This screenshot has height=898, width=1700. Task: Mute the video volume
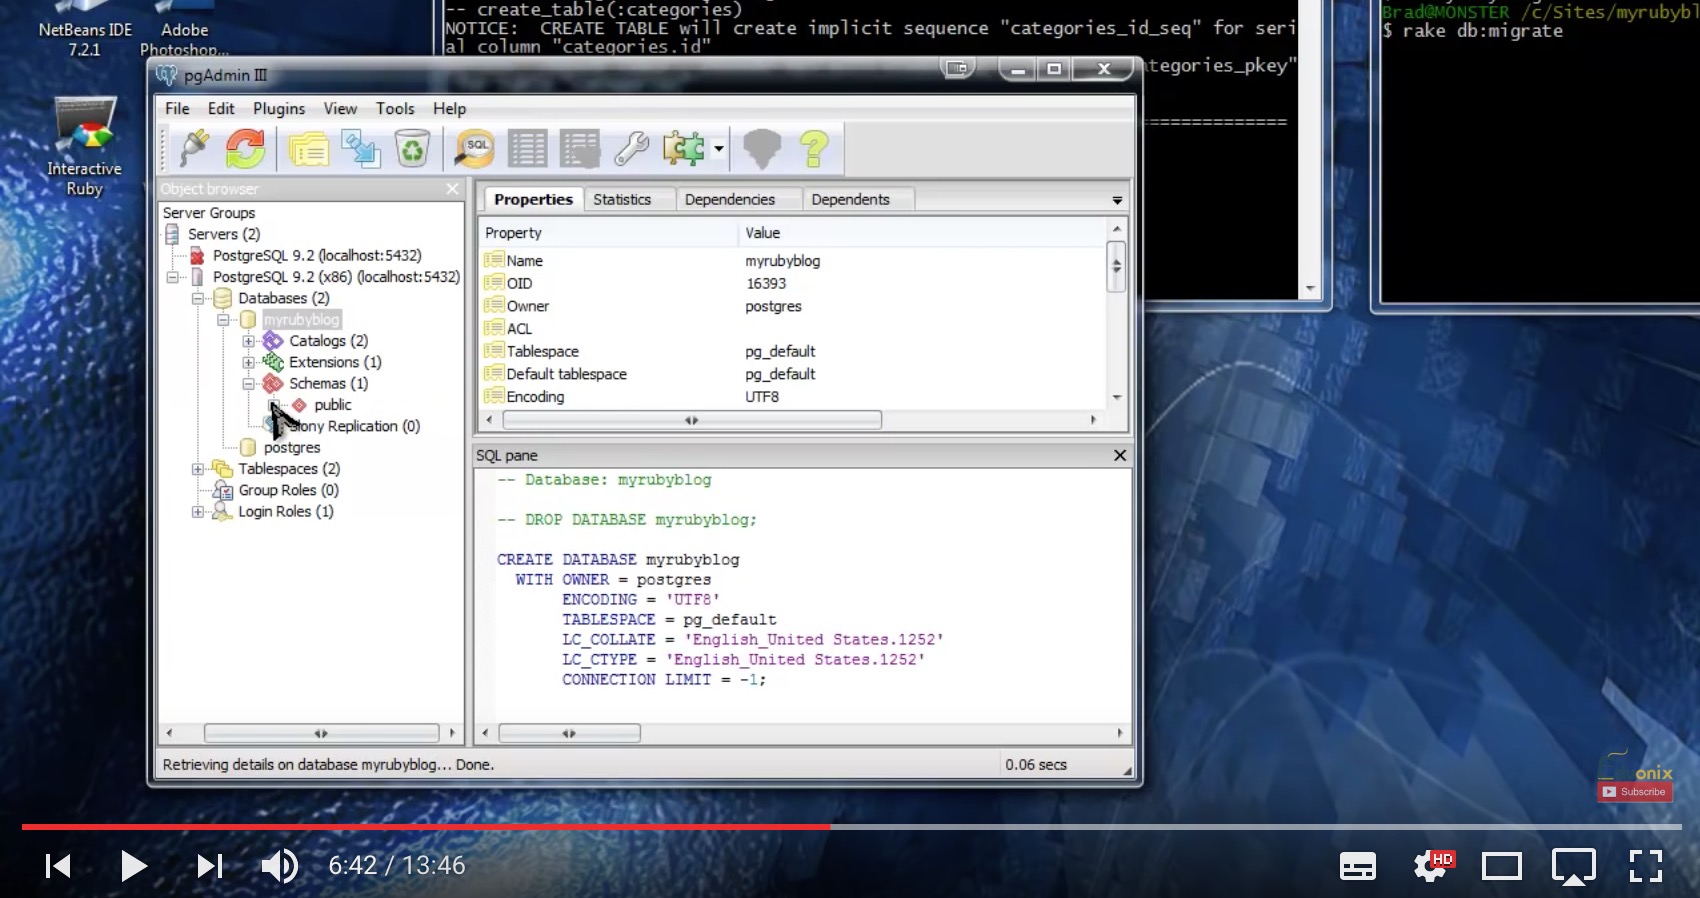279,865
